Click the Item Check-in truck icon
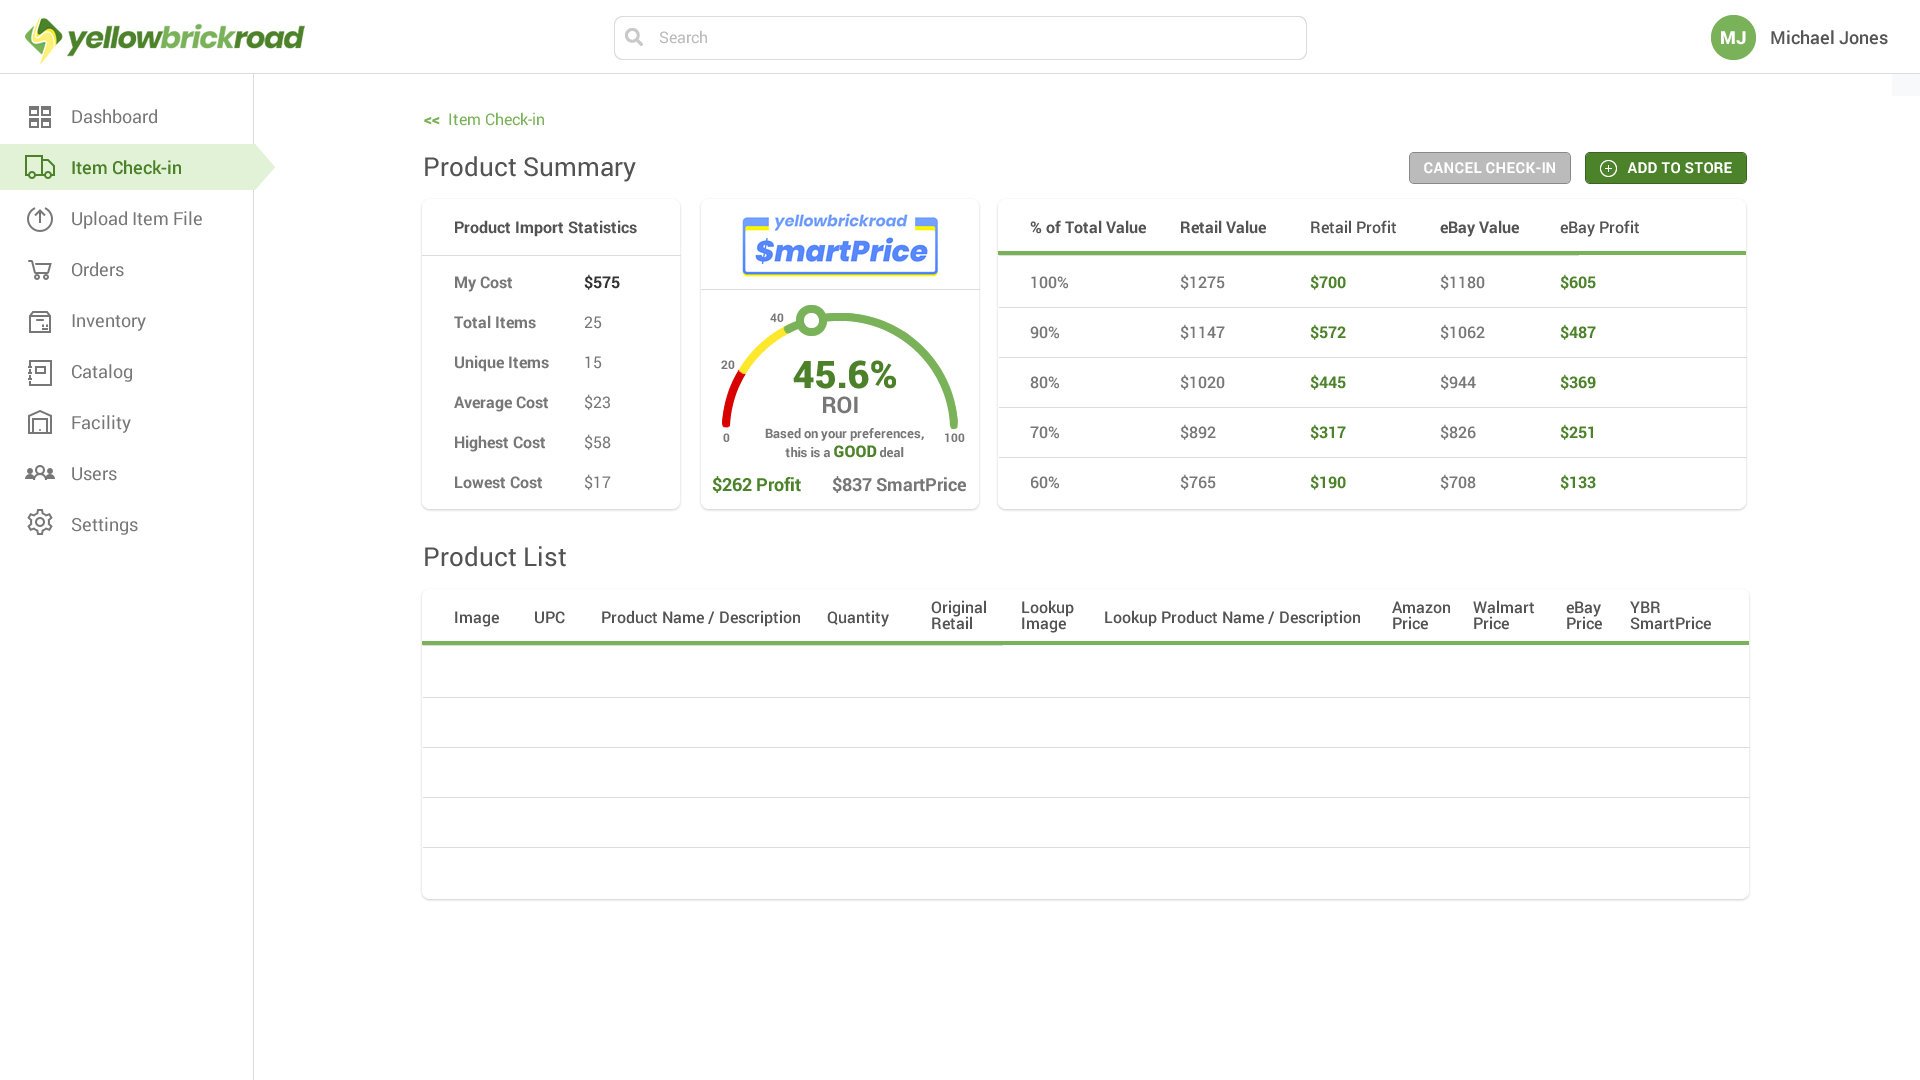Viewport: 1920px width, 1080px height. point(40,167)
